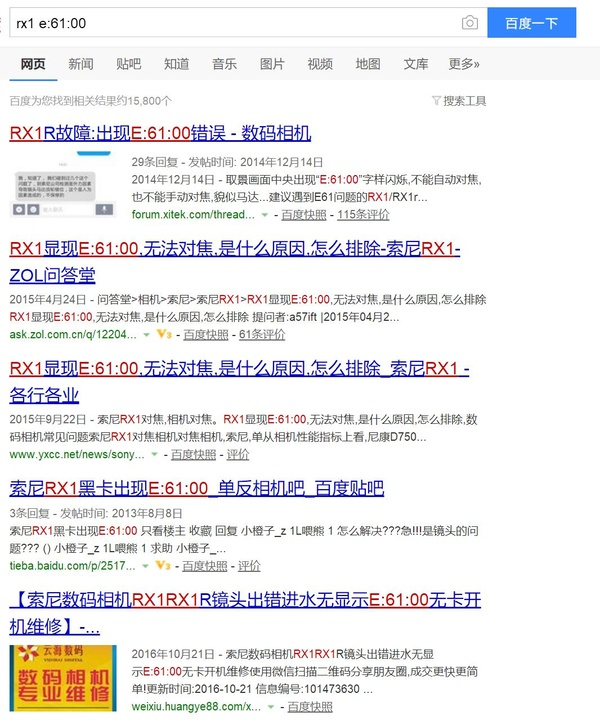Open the 更多» tab menu
The height and width of the screenshot is (725, 600).
464,64
